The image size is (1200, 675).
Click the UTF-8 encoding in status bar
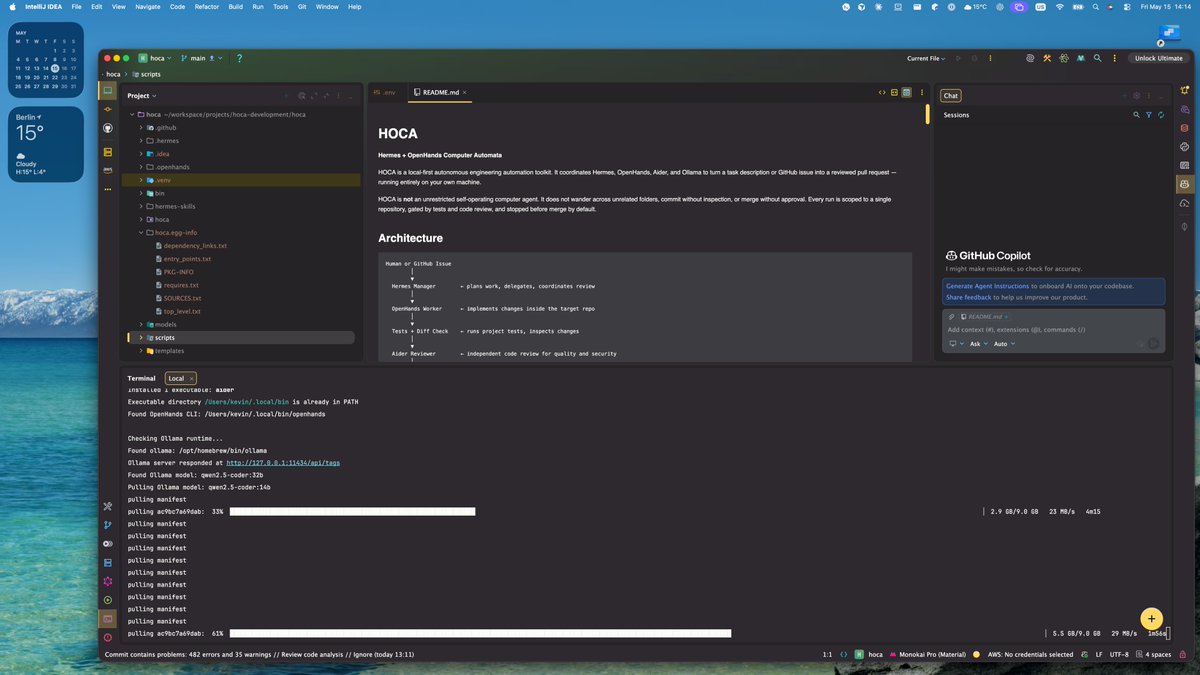click(x=1118, y=654)
